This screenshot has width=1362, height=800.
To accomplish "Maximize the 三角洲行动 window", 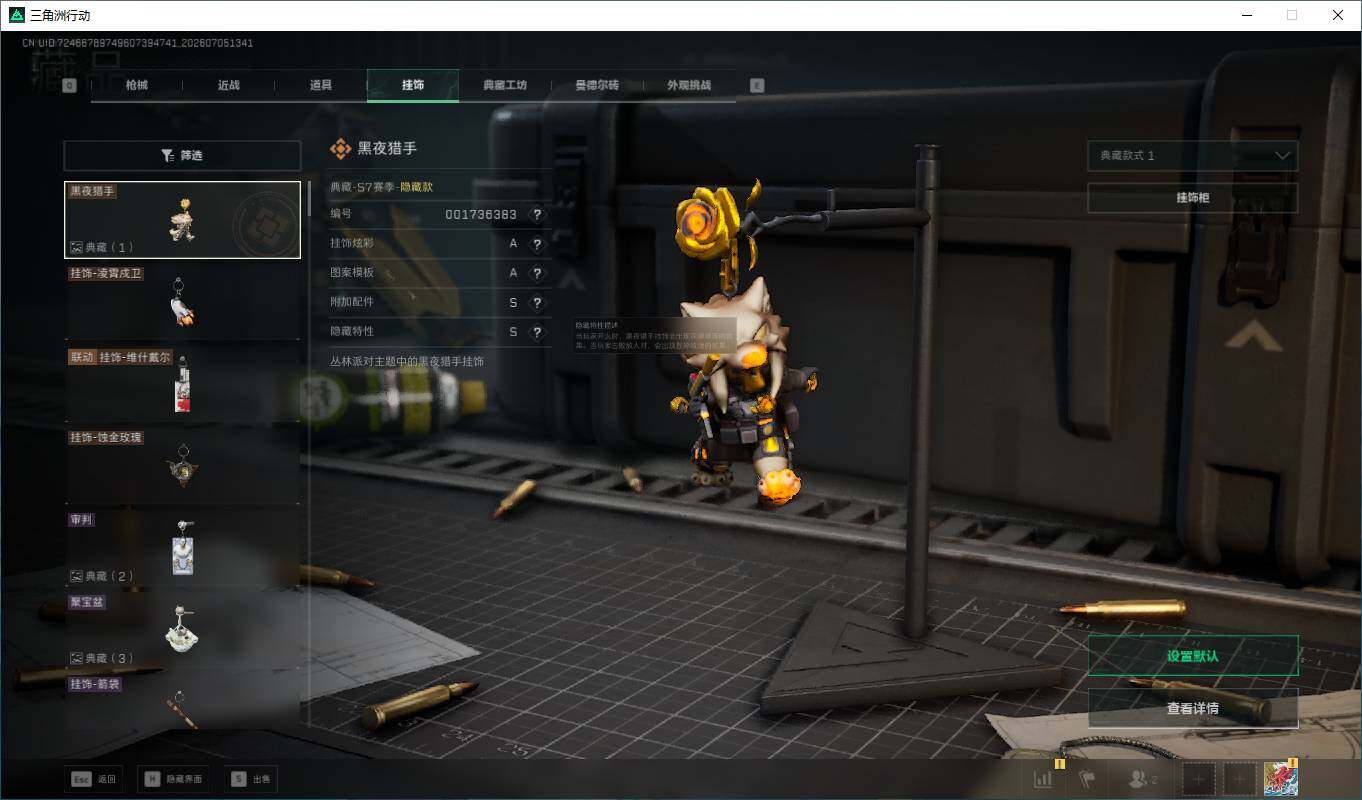I will click(1292, 15).
